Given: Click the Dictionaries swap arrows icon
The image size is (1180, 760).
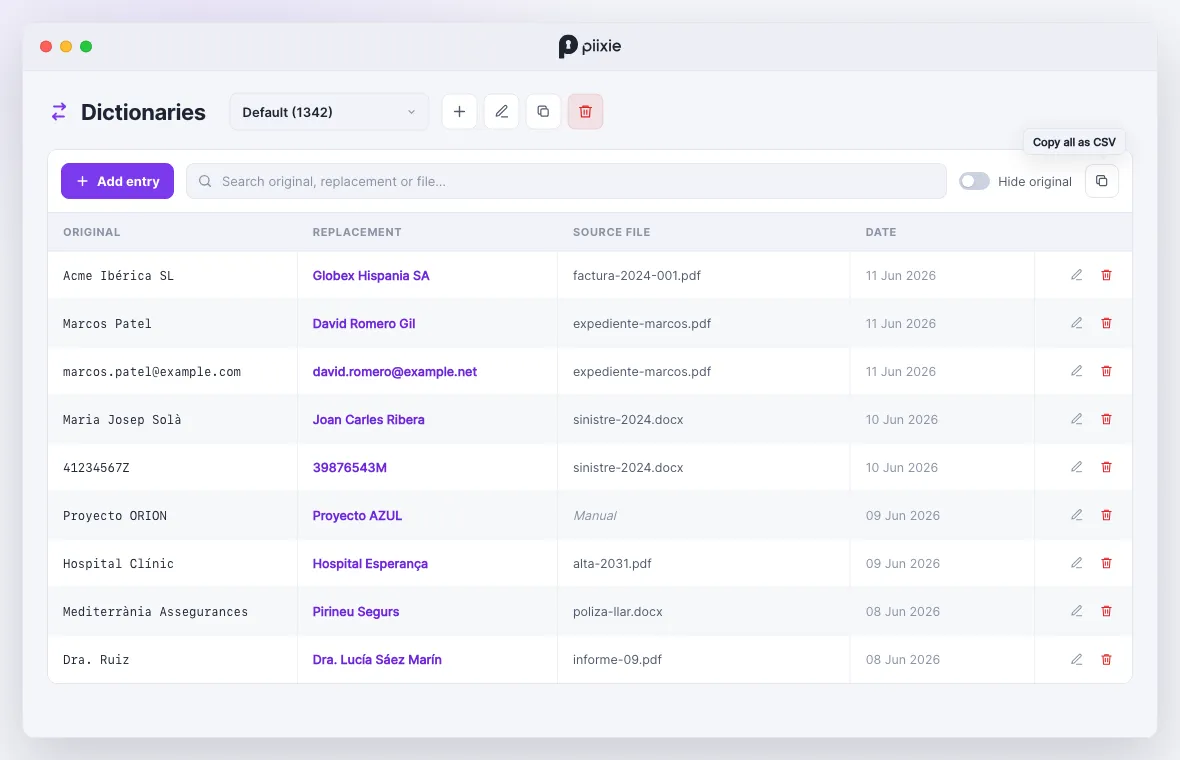Looking at the screenshot, I should click(x=59, y=112).
